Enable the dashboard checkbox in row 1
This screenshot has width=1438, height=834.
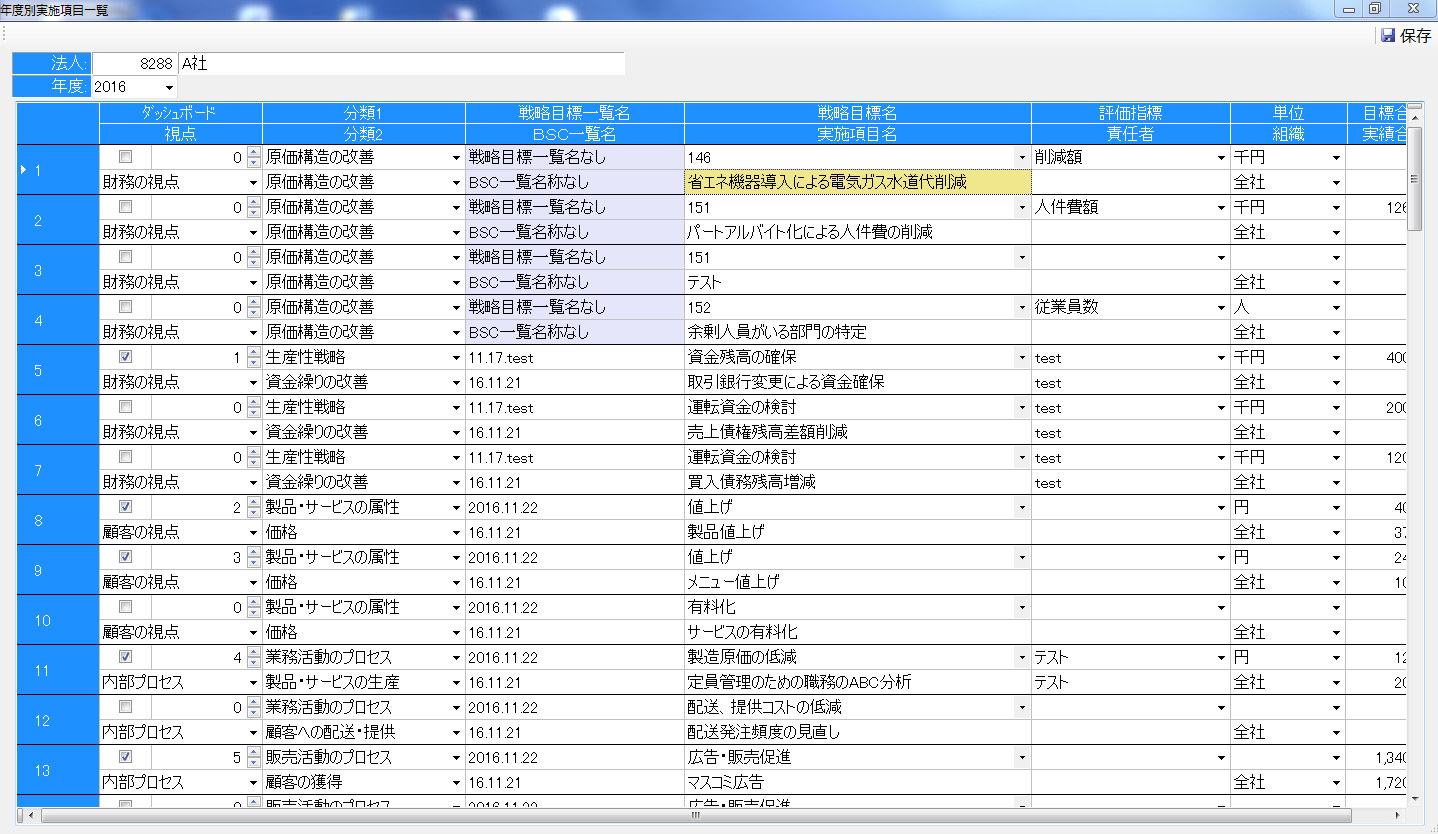(x=125, y=157)
